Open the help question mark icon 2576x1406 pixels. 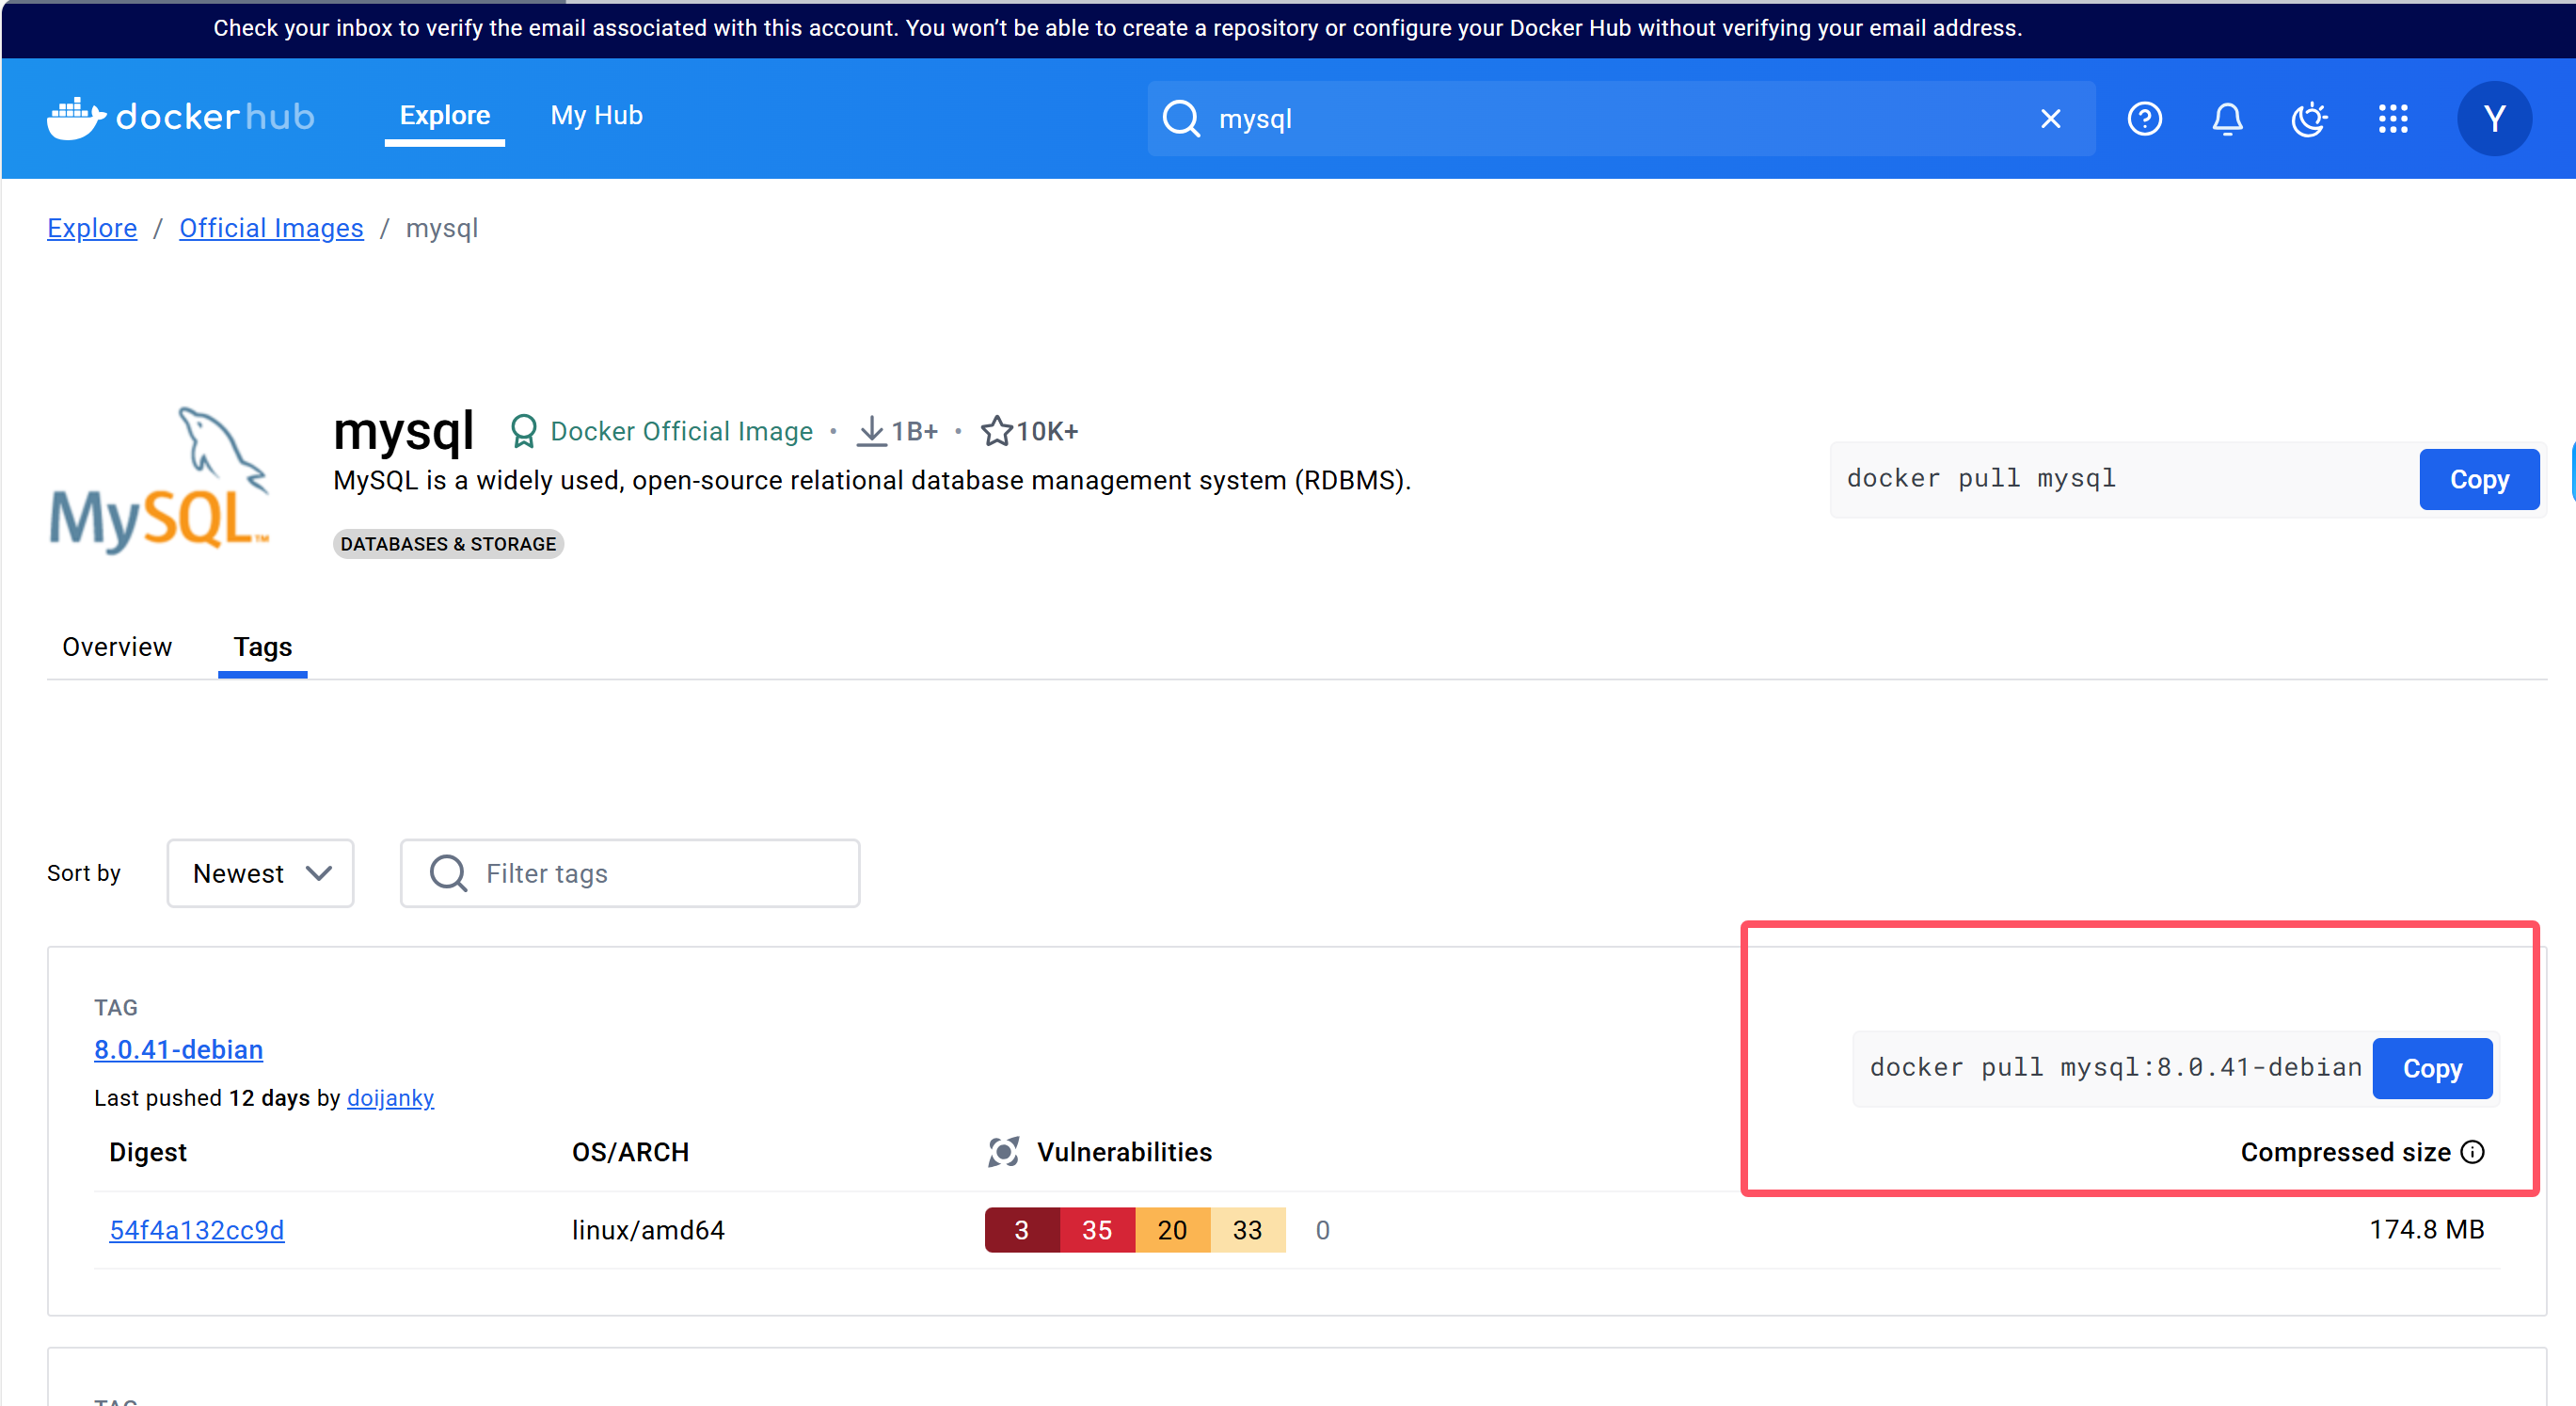point(2144,119)
